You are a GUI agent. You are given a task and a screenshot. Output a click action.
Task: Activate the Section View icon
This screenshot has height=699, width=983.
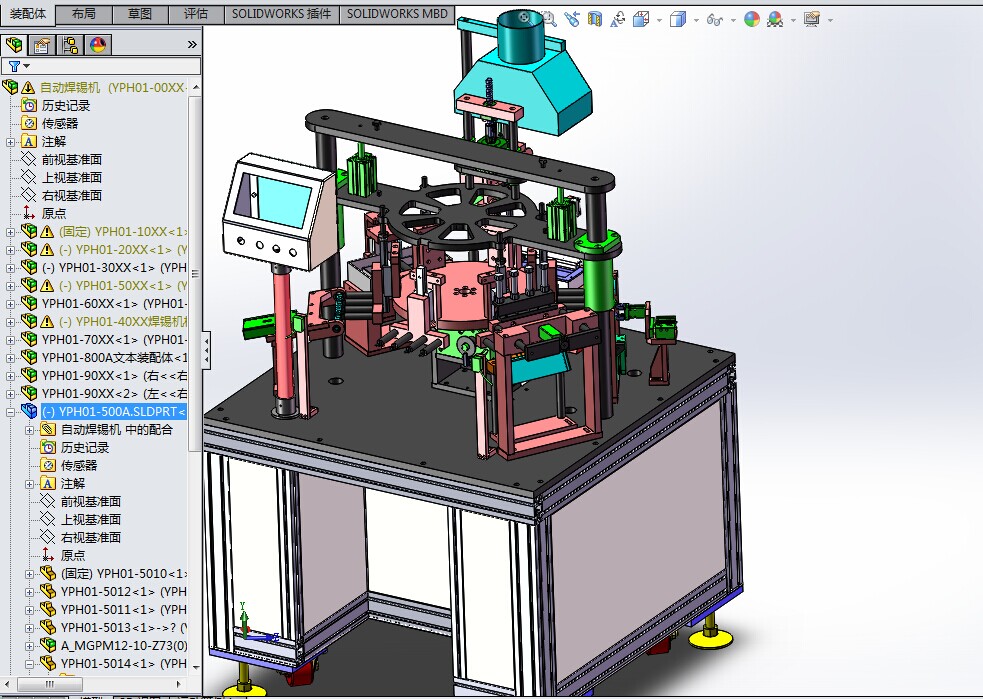coord(595,19)
